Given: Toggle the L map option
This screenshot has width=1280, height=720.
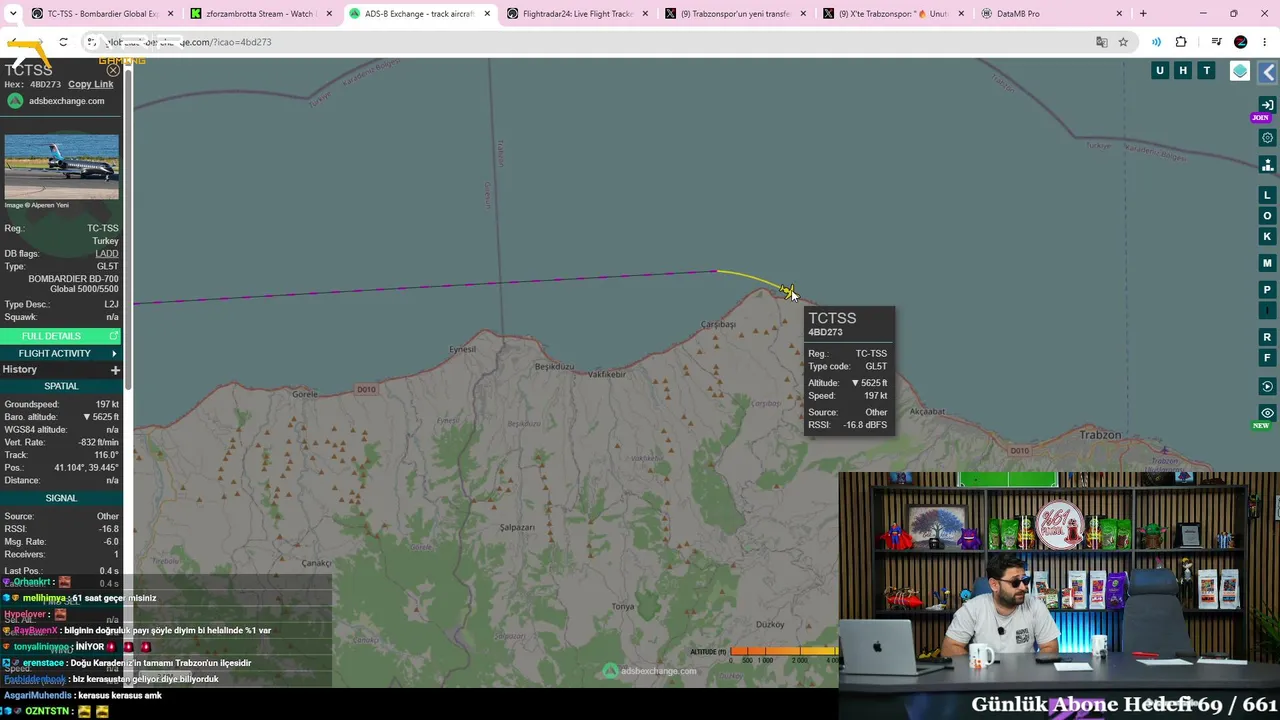Looking at the screenshot, I should (1267, 195).
